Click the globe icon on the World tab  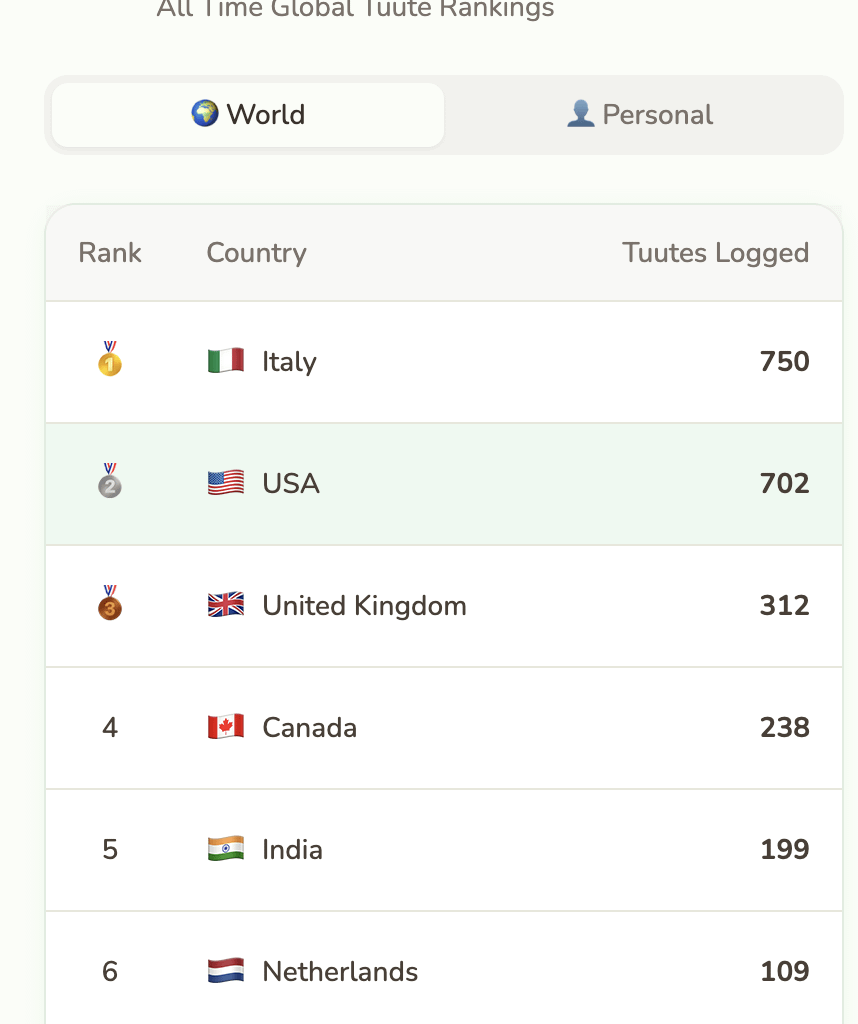205,114
